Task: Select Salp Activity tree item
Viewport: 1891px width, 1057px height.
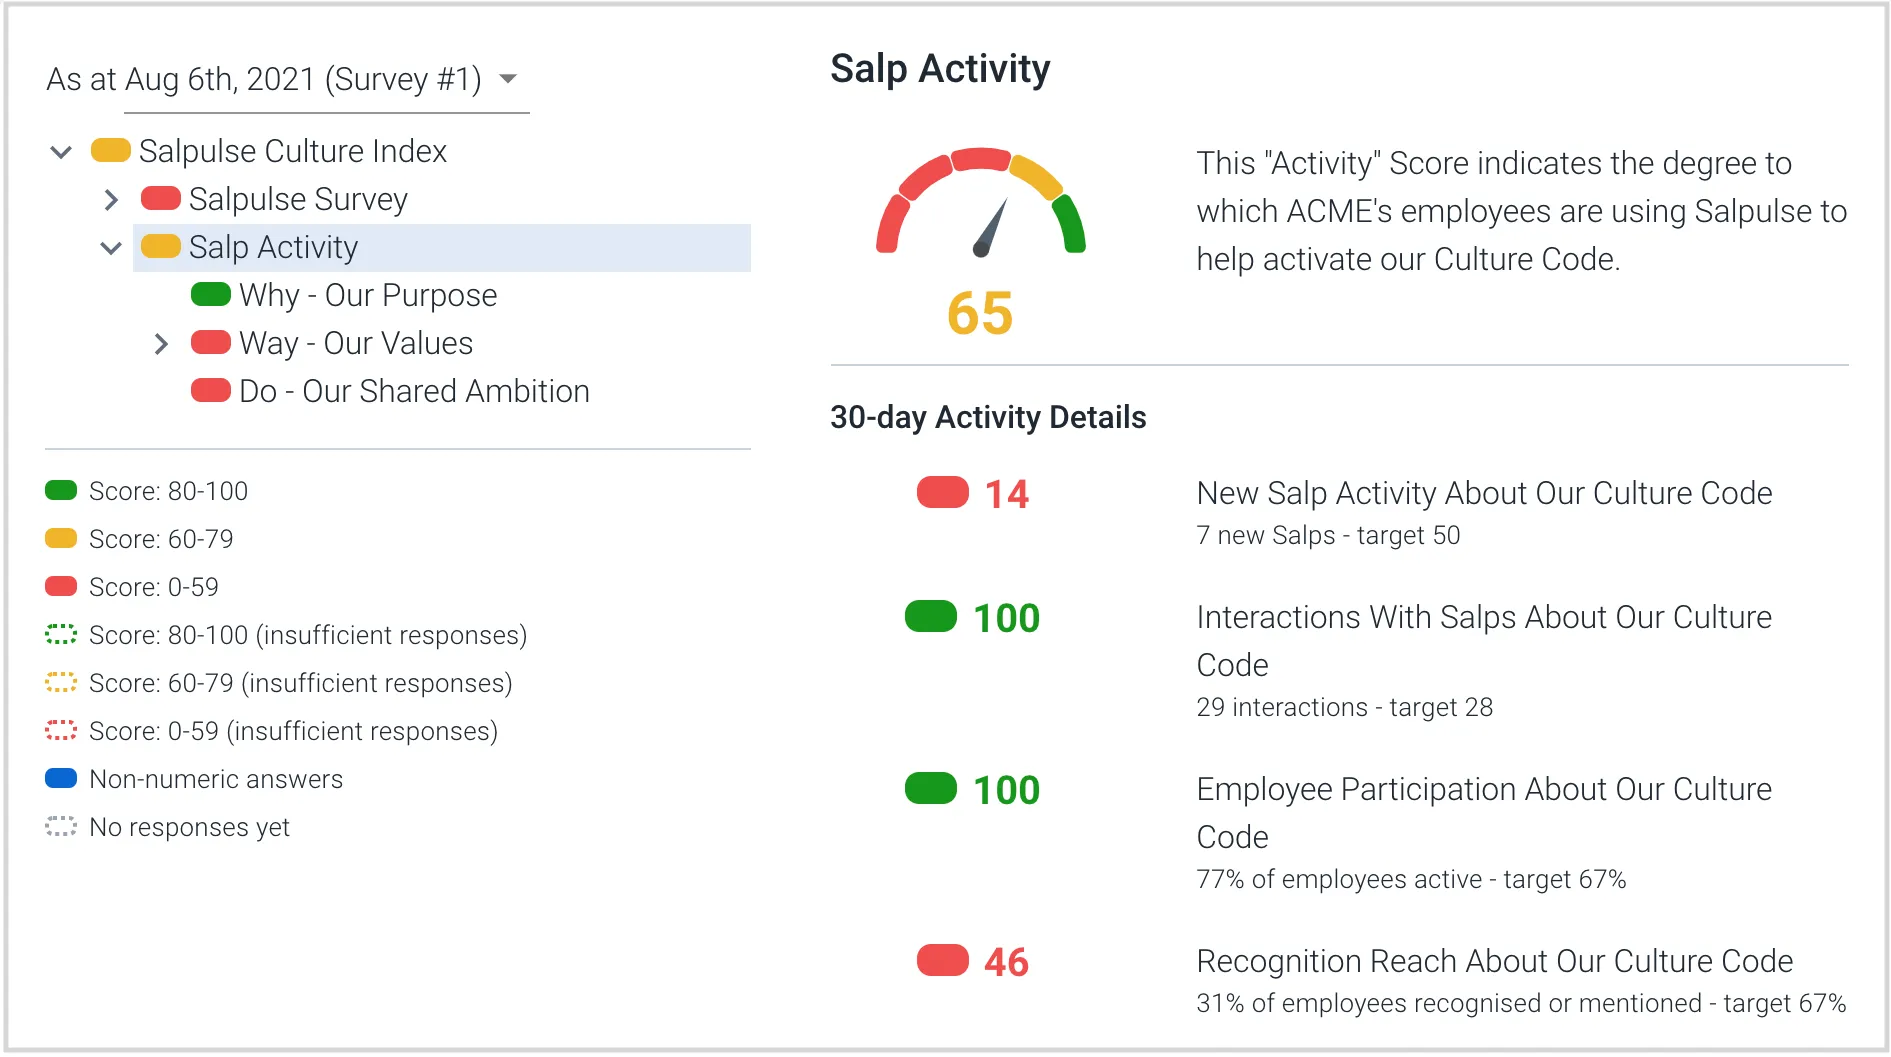Action: click(x=442, y=247)
